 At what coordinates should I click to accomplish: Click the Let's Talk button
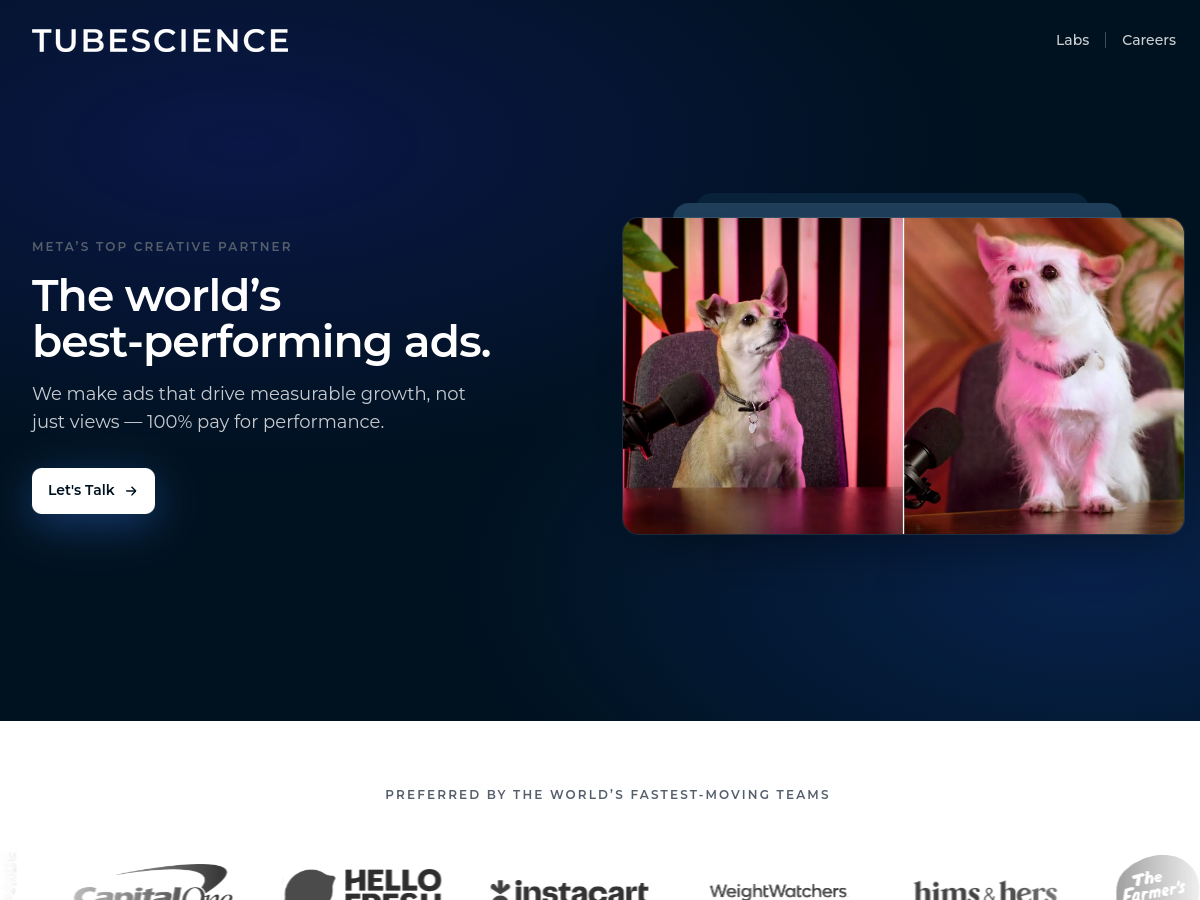pos(93,491)
